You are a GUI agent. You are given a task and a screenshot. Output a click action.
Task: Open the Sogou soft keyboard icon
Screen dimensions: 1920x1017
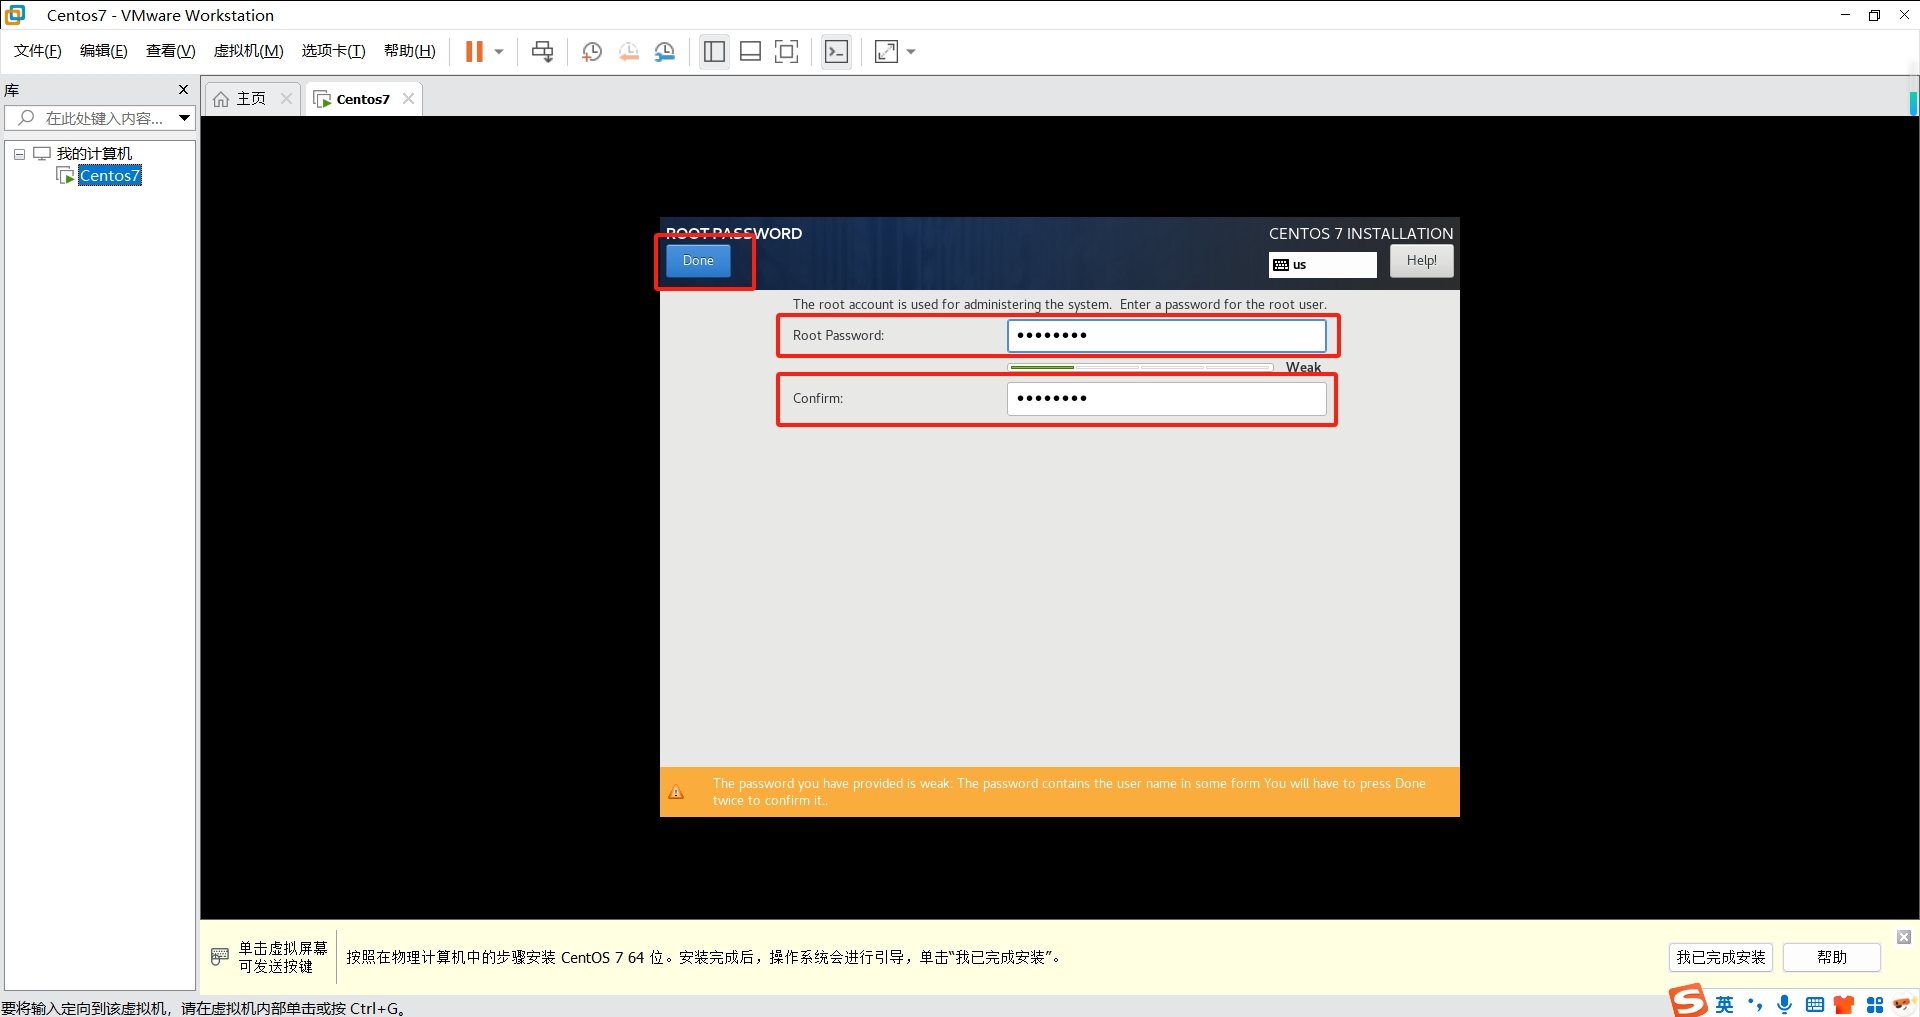click(x=1814, y=1004)
